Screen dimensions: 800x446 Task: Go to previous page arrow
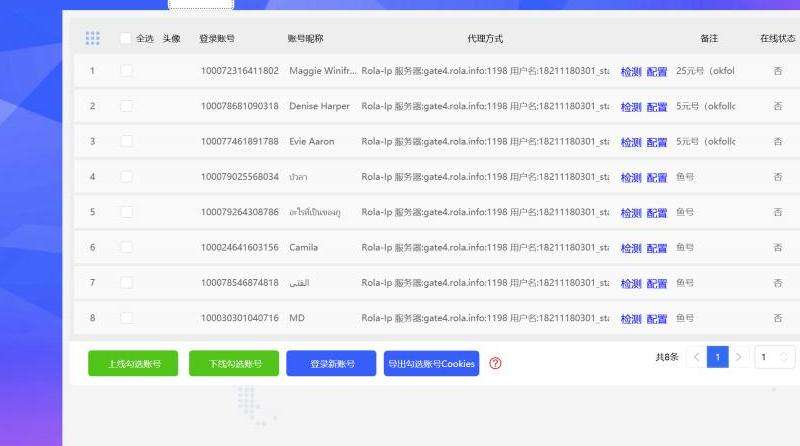click(696, 357)
